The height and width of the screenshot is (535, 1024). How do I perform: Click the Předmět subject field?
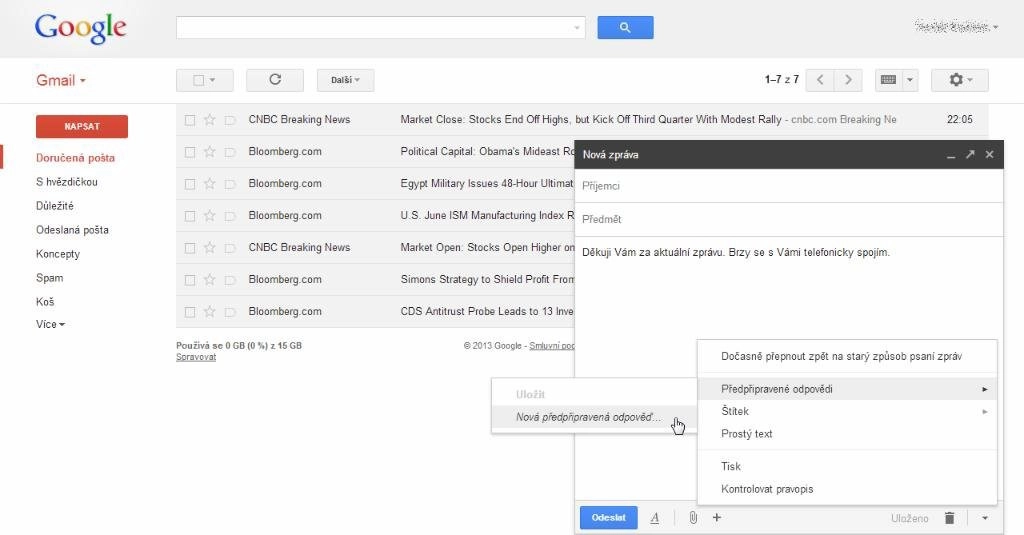click(x=789, y=219)
